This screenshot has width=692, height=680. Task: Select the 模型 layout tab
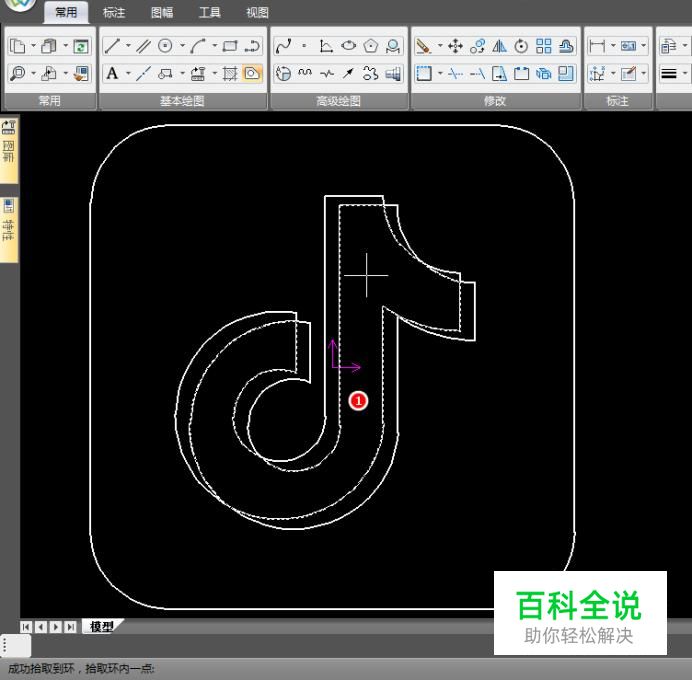point(102,626)
